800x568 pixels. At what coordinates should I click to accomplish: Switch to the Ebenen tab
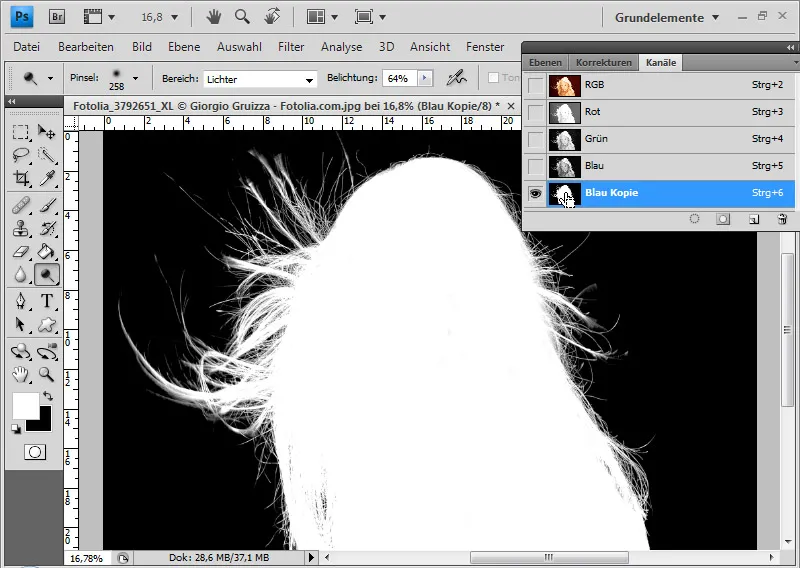[x=545, y=62]
